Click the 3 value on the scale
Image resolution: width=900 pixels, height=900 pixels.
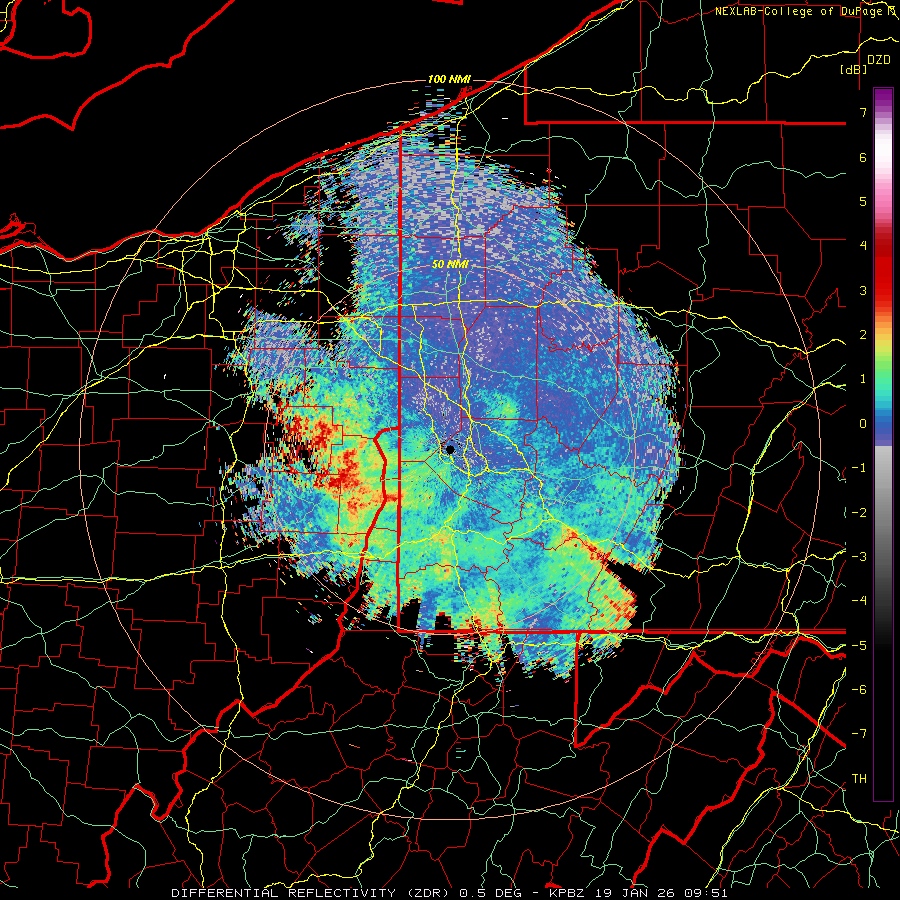863,290
